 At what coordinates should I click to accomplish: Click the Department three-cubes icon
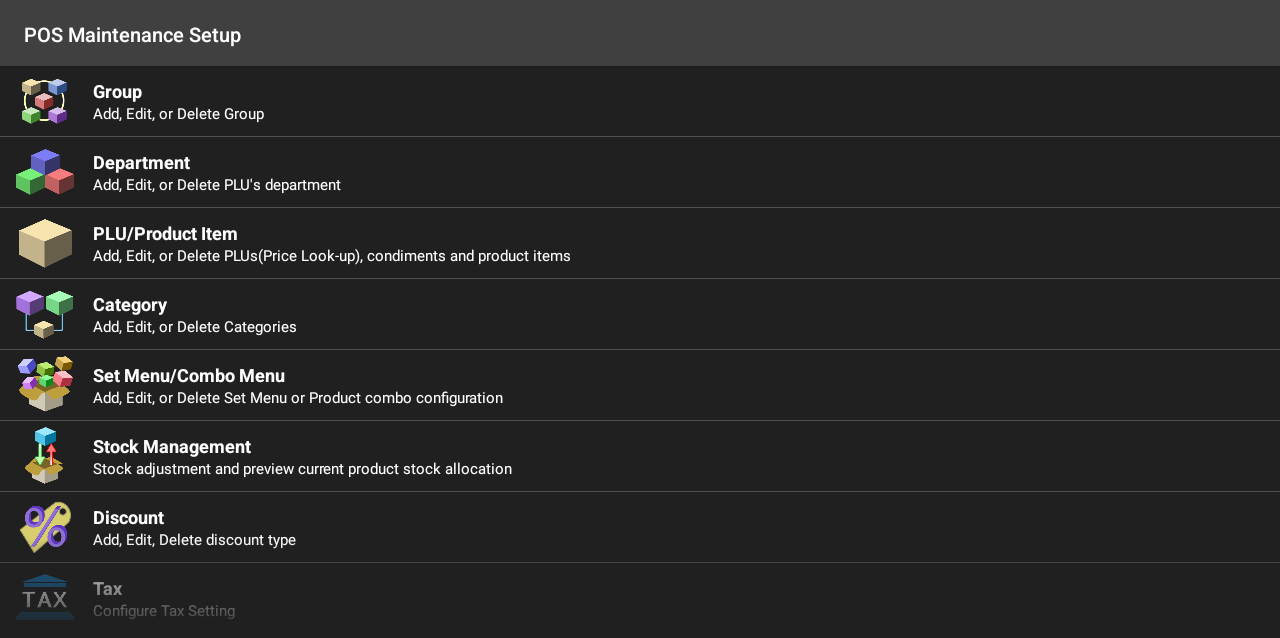click(45, 173)
